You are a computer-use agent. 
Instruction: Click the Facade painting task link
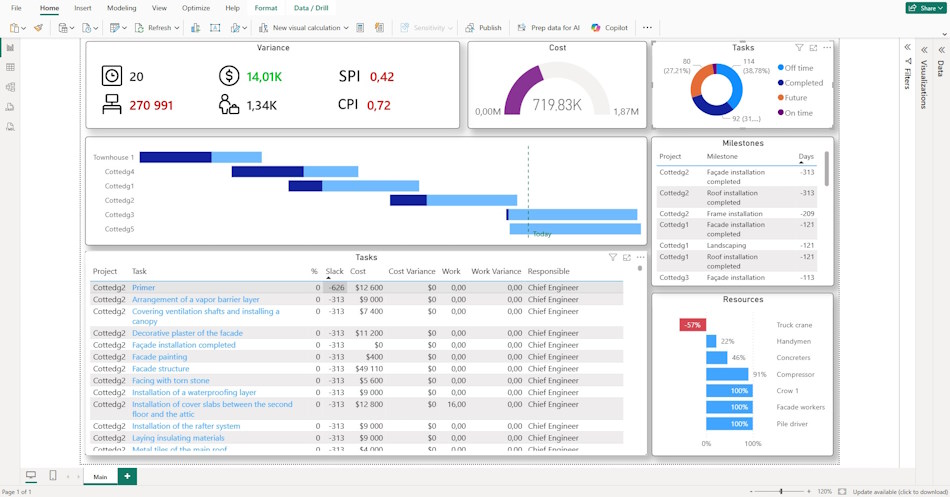[x=160, y=357]
